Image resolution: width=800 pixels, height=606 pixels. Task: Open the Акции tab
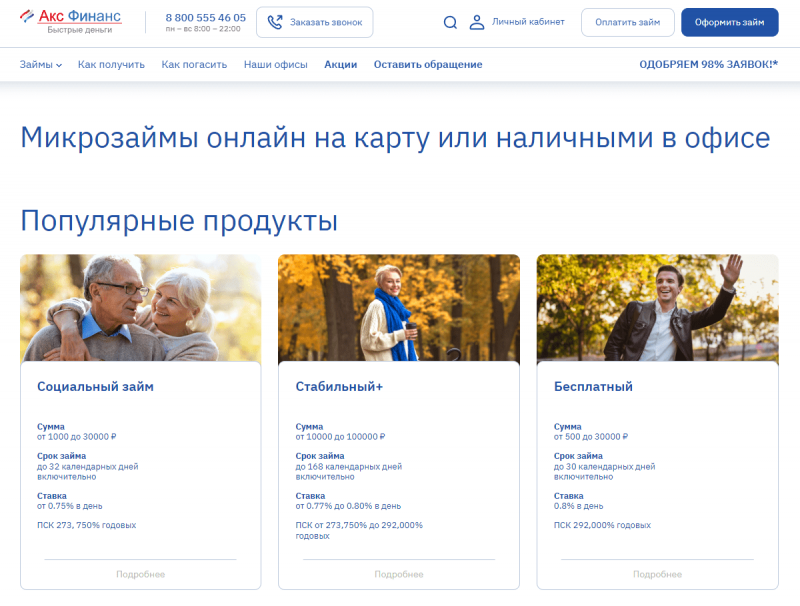coord(340,64)
